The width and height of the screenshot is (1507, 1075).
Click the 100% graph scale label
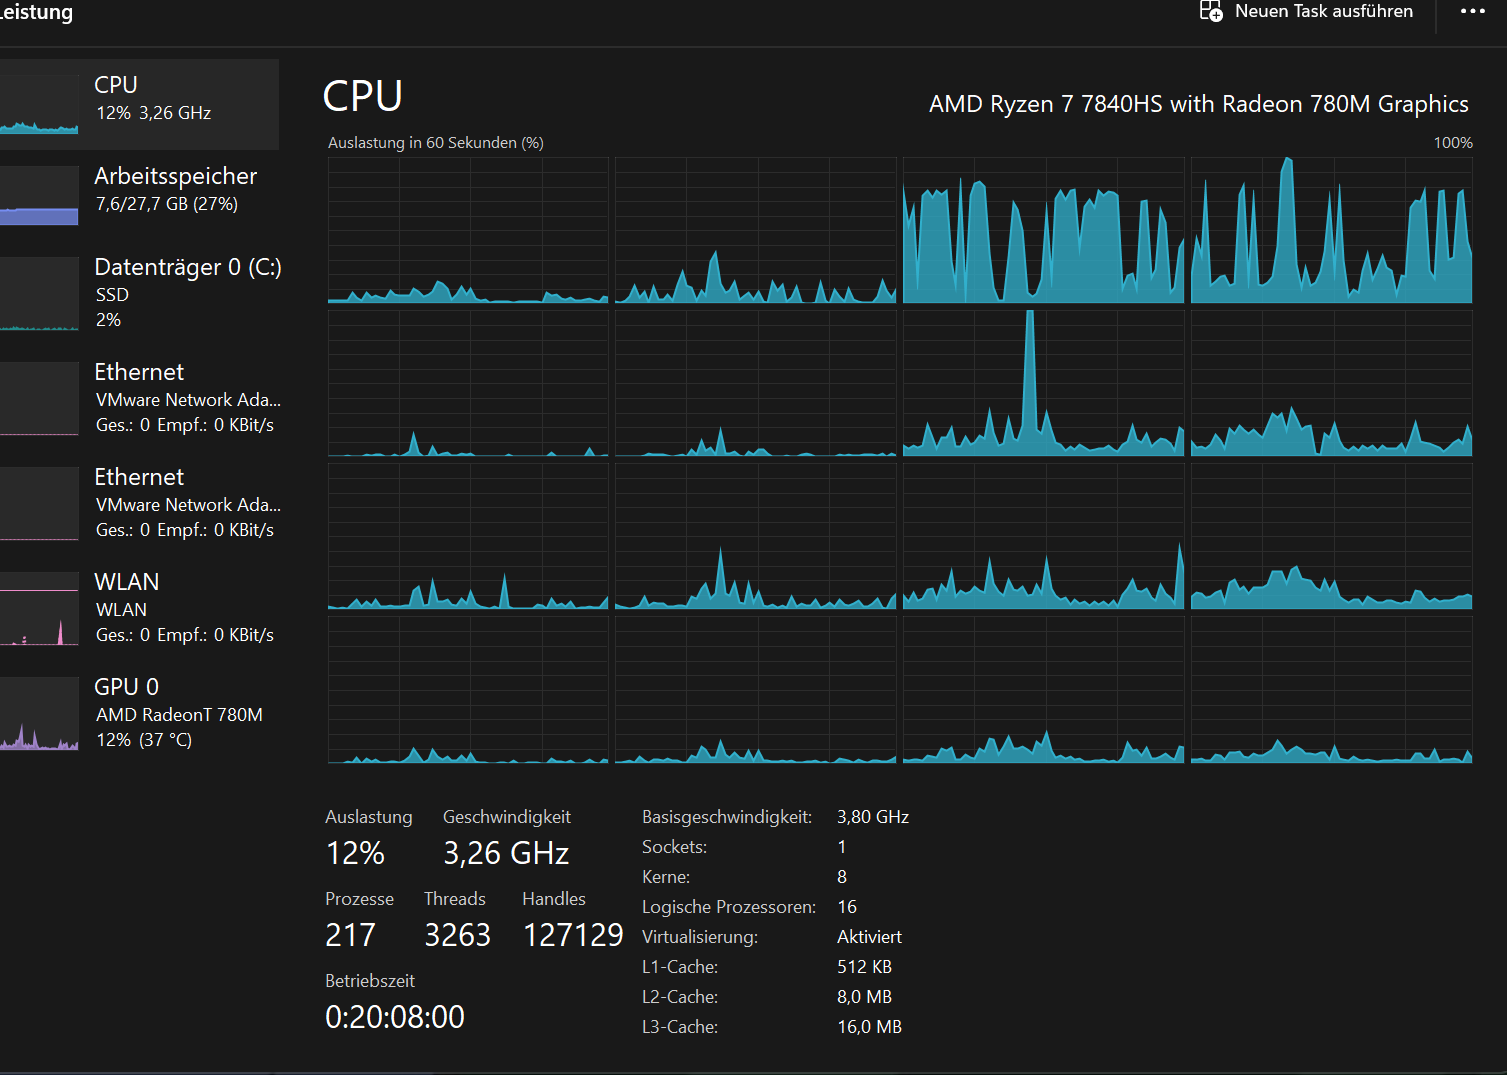1453,143
